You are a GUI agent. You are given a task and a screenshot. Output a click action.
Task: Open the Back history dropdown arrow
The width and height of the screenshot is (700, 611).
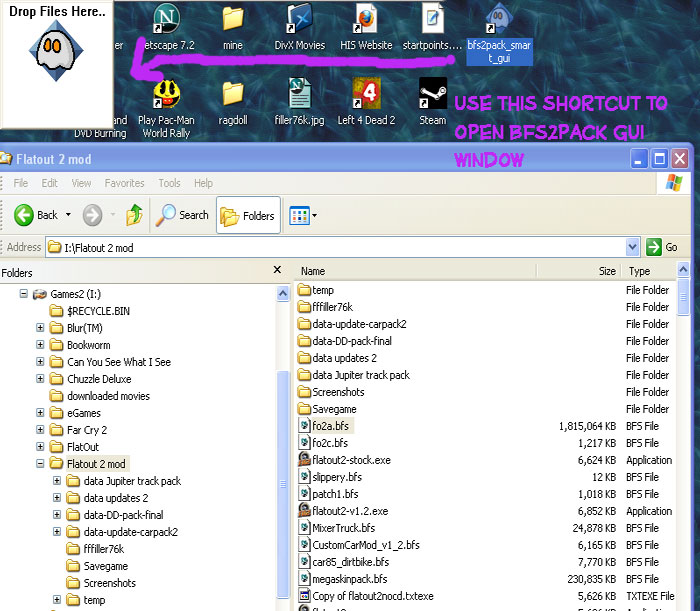(68, 215)
